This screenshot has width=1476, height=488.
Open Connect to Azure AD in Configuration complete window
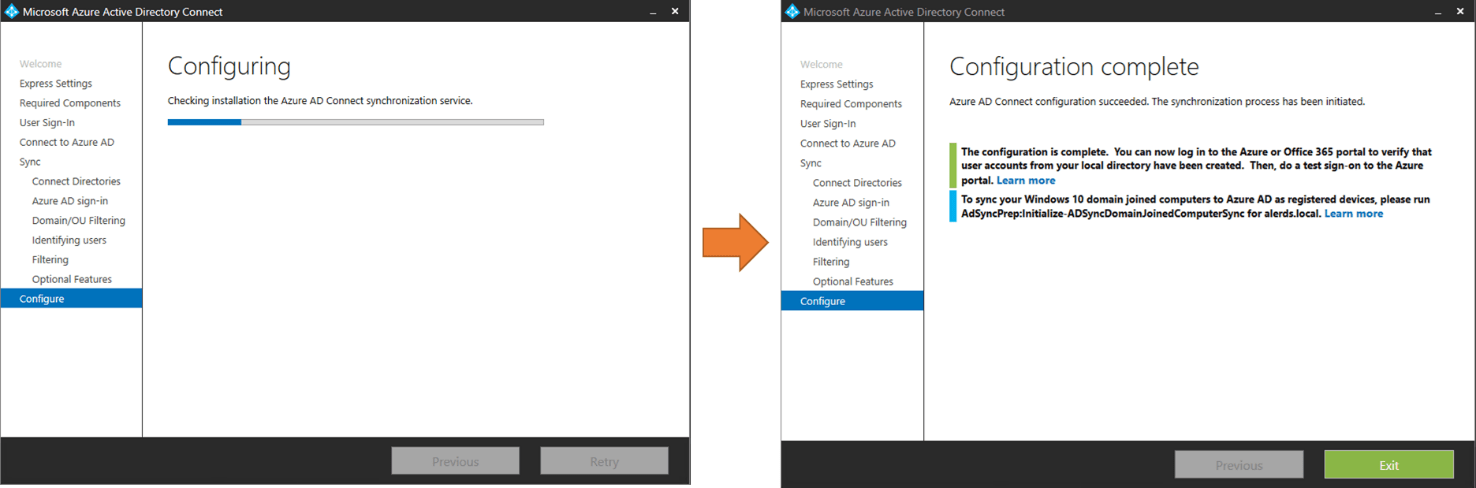pos(848,143)
